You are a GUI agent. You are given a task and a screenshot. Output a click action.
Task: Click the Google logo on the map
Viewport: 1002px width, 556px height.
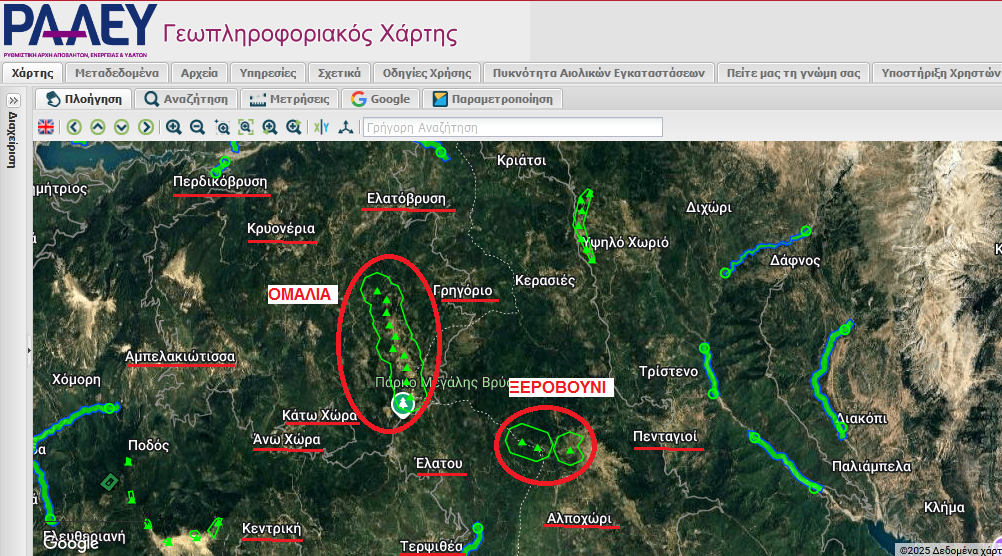pos(71,543)
